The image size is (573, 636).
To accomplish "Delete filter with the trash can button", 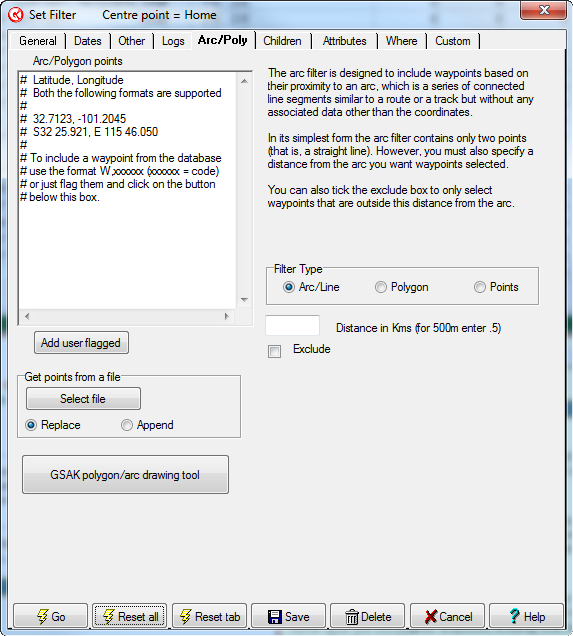I will [367, 616].
